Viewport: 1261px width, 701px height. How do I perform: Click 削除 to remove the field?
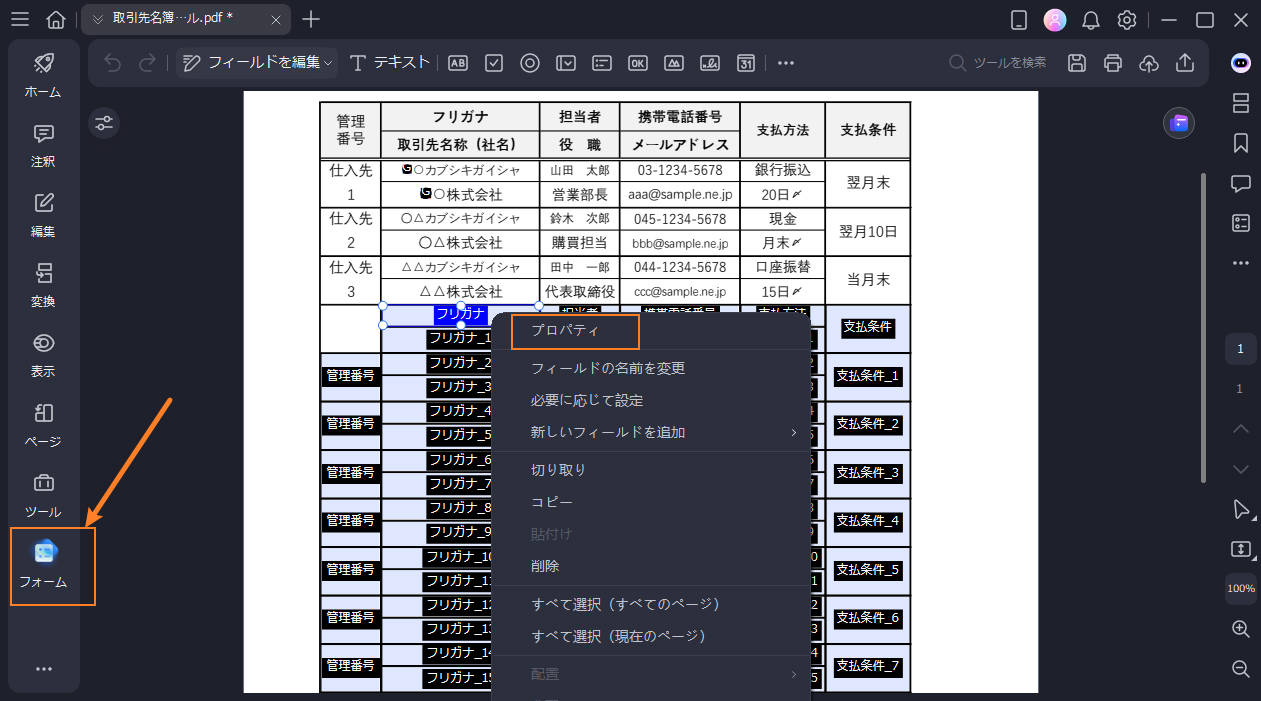click(x=547, y=565)
